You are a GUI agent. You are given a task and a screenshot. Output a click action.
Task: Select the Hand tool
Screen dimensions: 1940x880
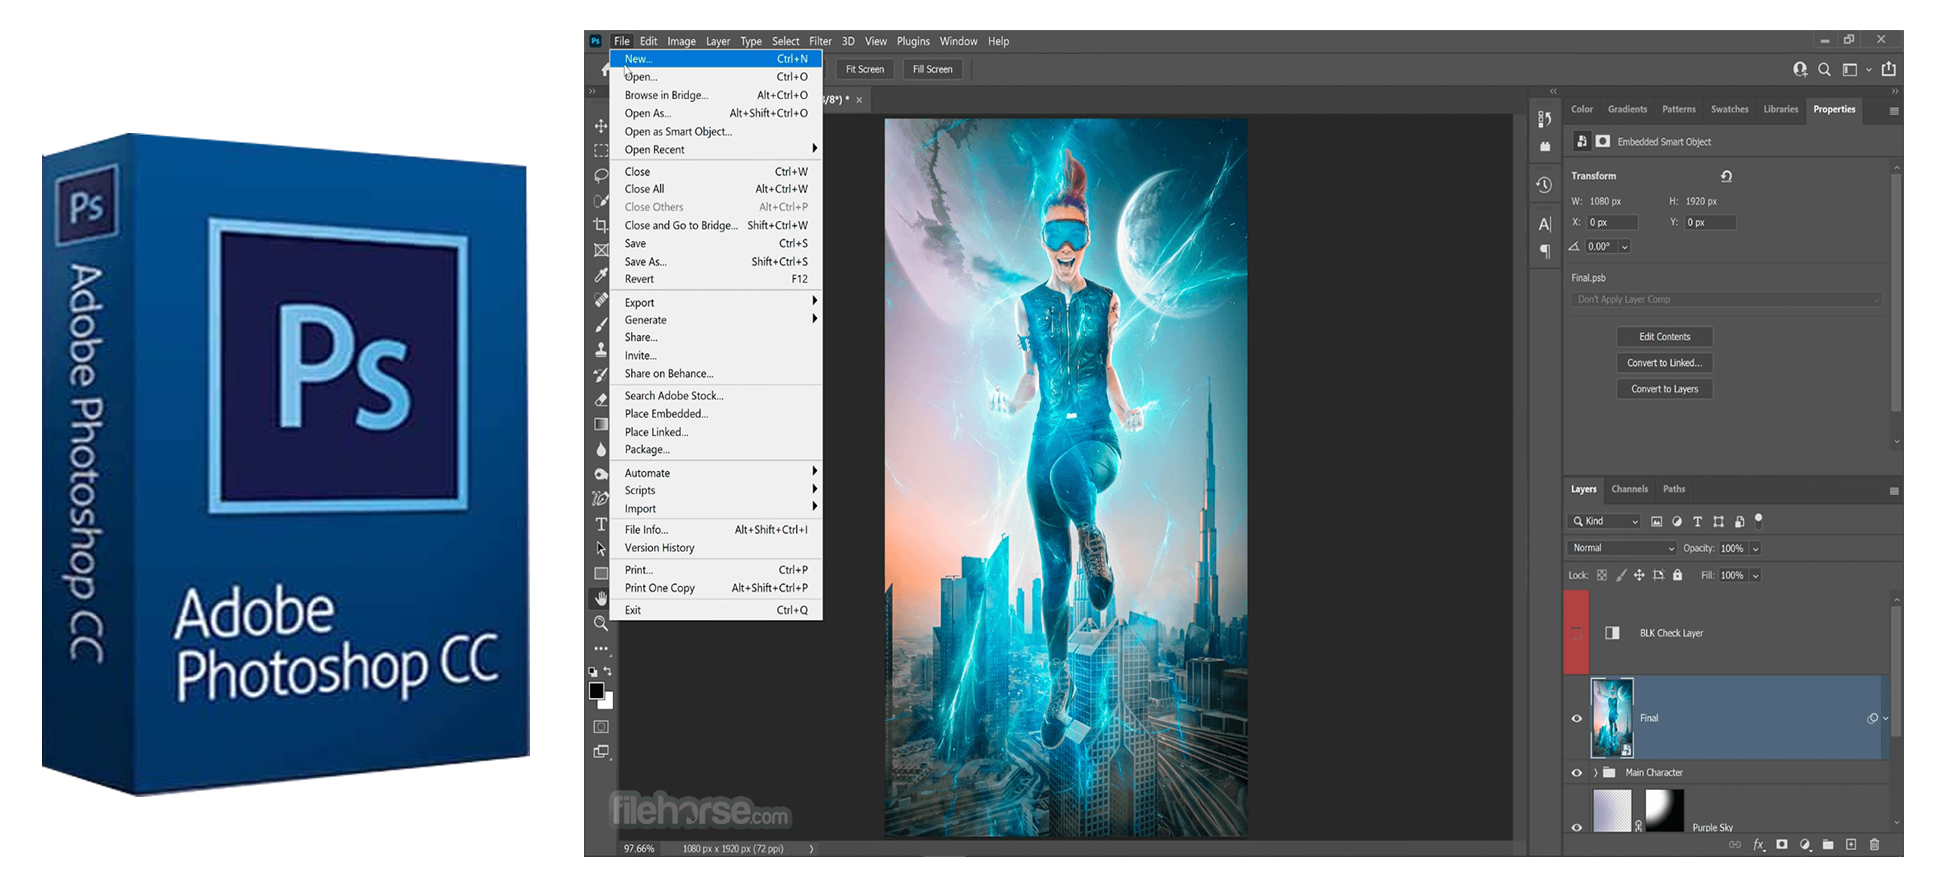(x=601, y=598)
